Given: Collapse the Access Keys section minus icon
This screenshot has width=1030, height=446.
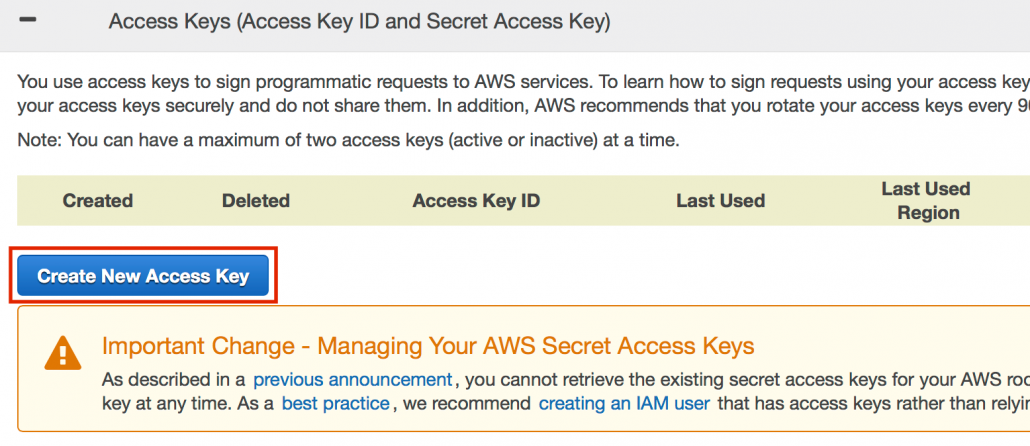Looking at the screenshot, I should (x=27, y=20).
